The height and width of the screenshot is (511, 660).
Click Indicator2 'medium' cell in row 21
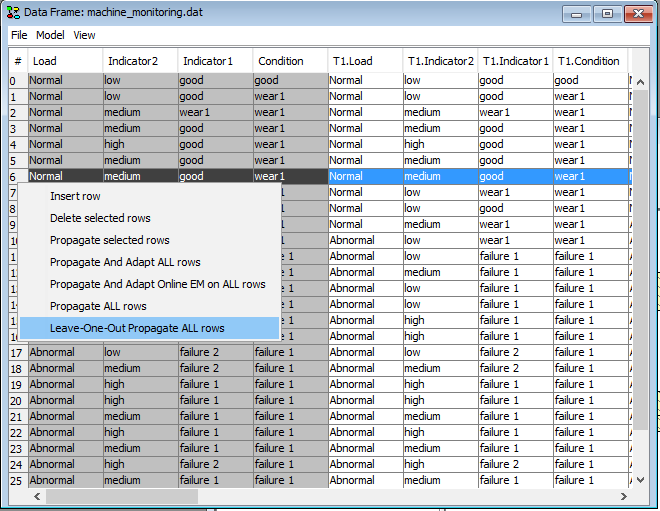(141, 416)
